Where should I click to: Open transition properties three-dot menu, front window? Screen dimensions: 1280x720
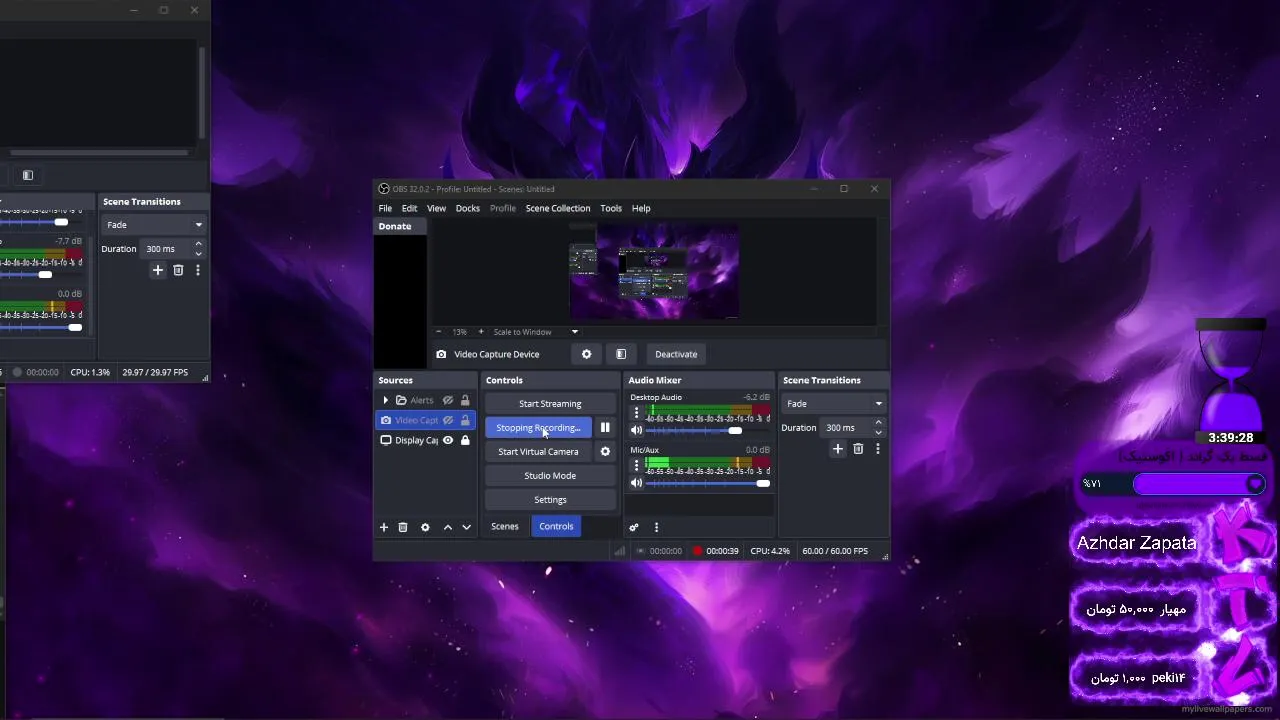pos(878,449)
